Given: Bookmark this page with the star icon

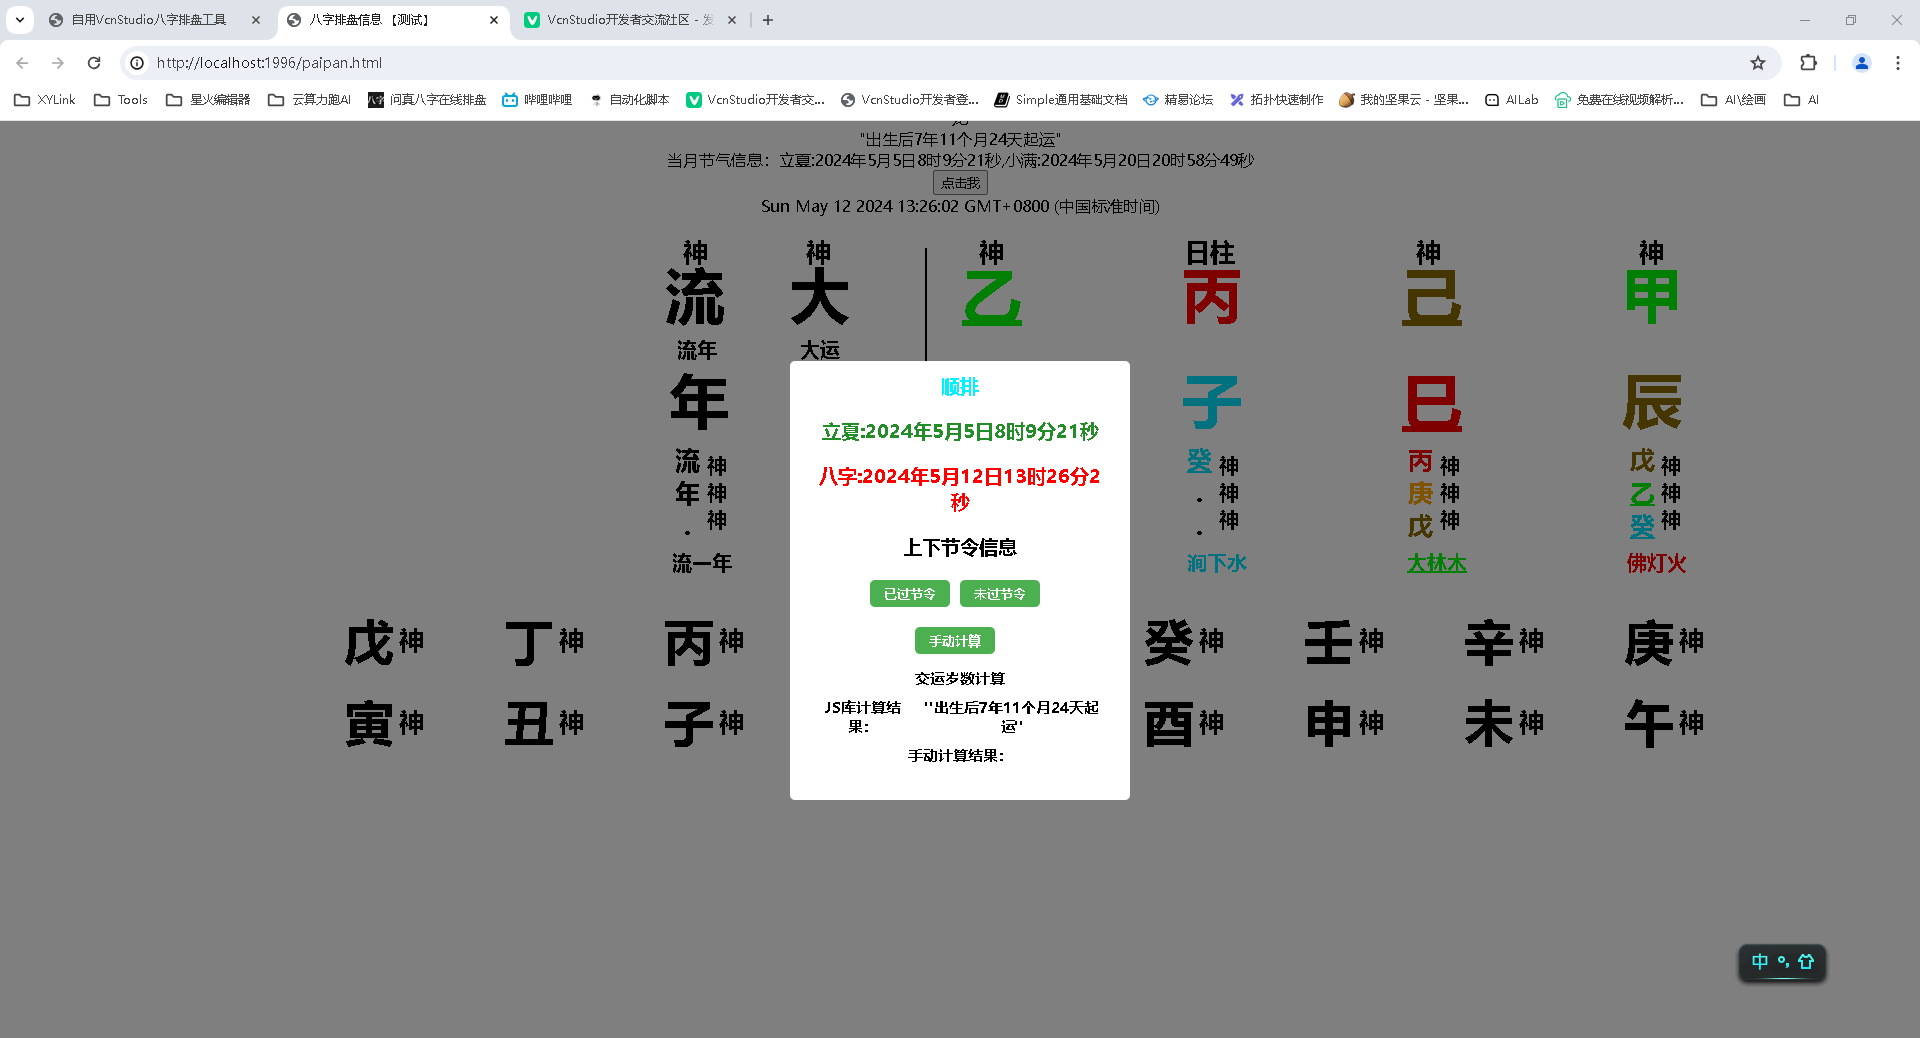Looking at the screenshot, I should (x=1758, y=63).
